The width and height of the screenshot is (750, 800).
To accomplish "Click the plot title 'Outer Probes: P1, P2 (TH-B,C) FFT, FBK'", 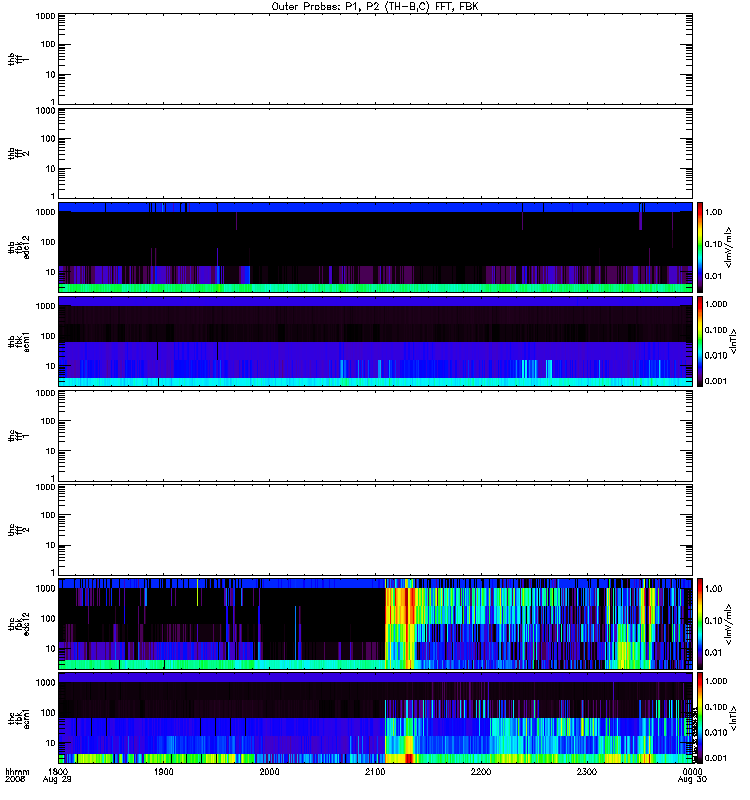I will point(375,7).
